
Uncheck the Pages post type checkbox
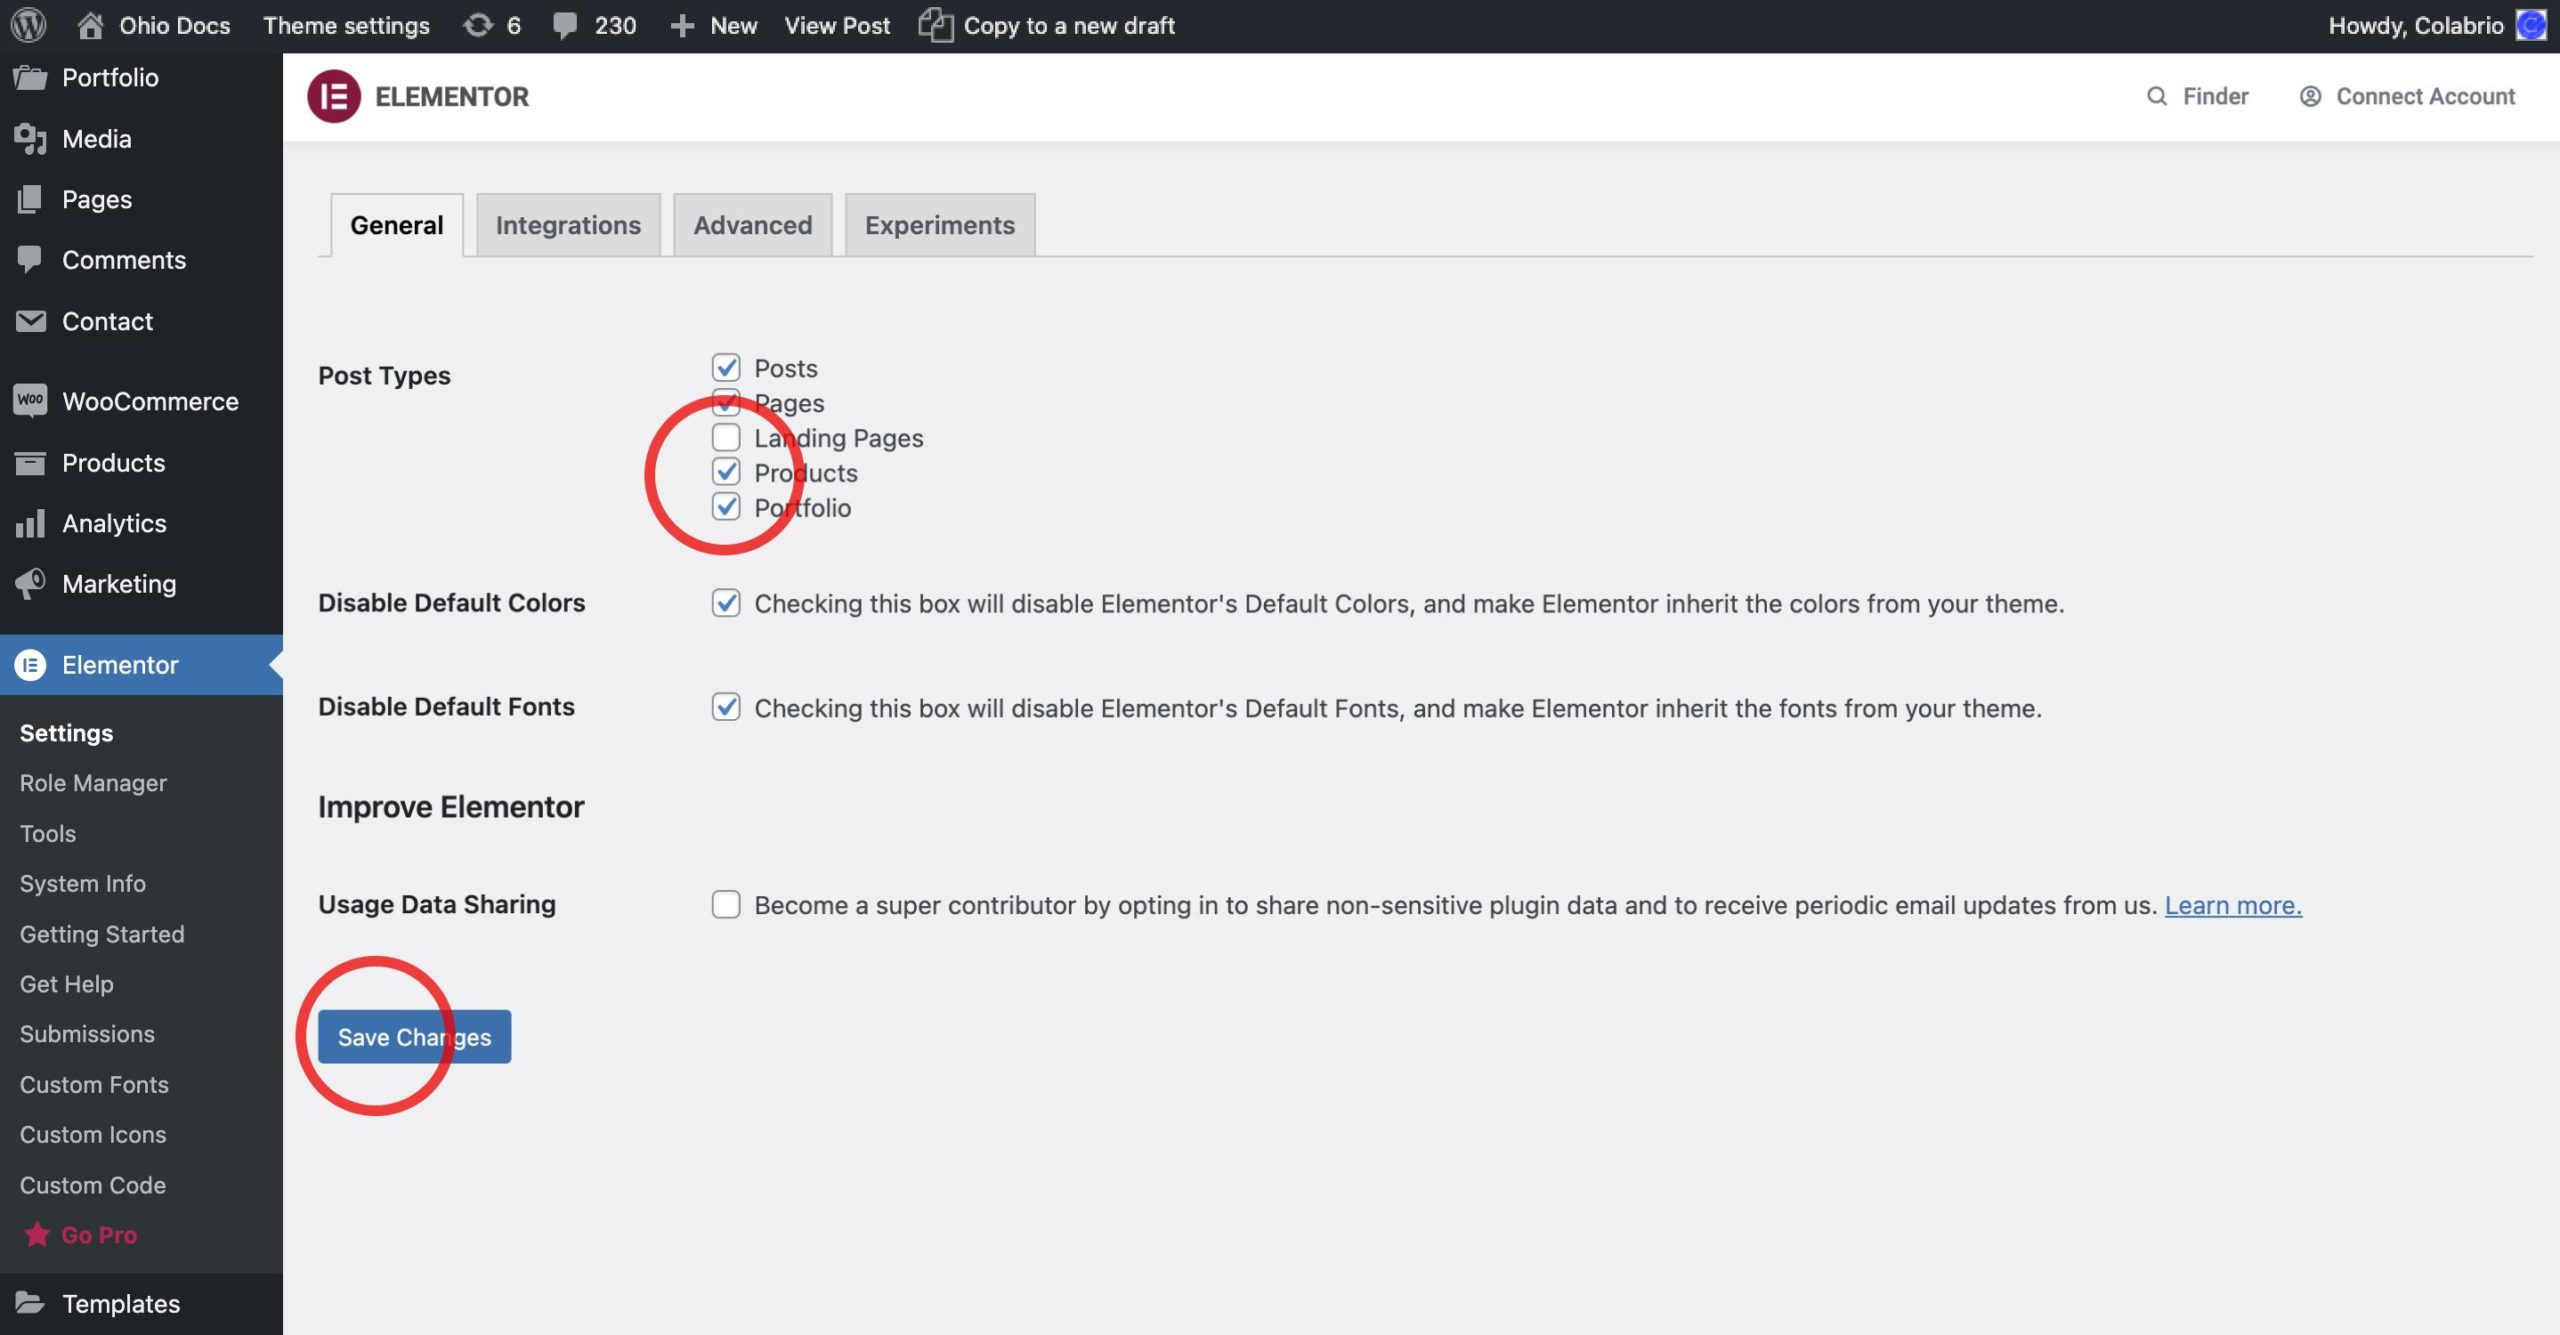click(x=726, y=402)
